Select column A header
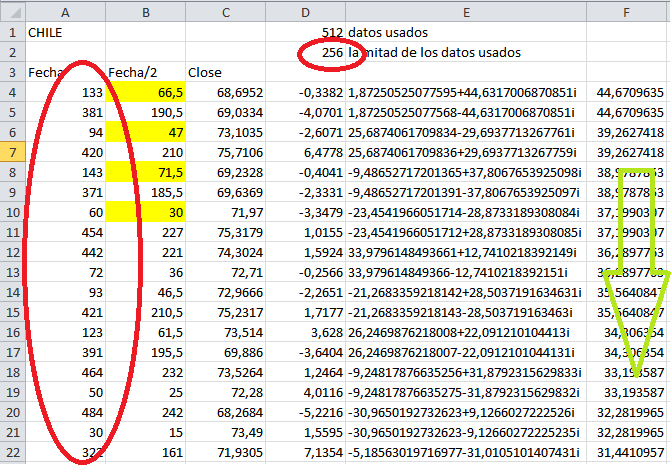The height and width of the screenshot is (466, 672). [x=66, y=11]
